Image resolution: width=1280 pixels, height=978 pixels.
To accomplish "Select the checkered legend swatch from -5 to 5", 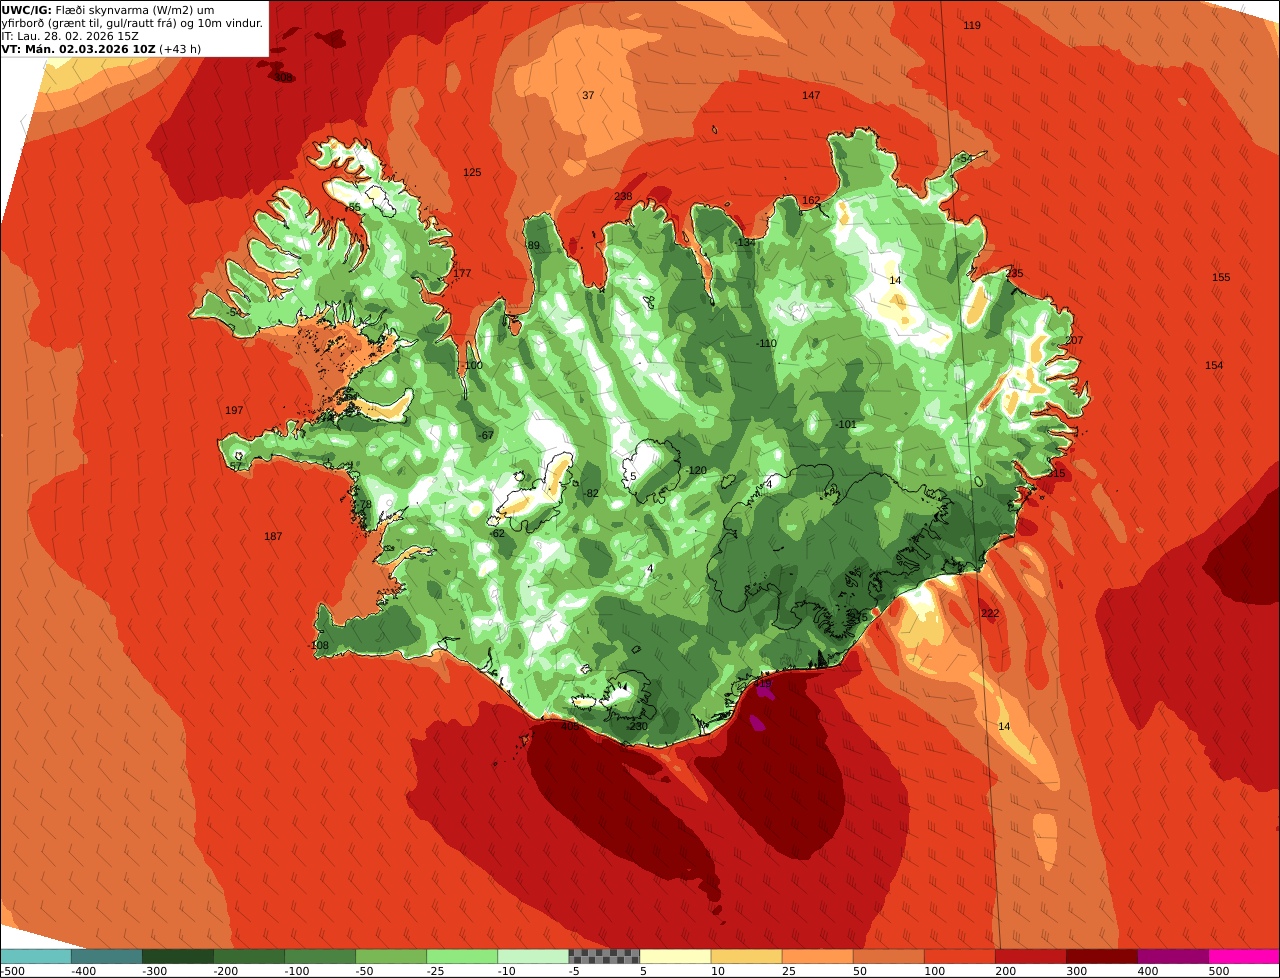I will pos(604,956).
